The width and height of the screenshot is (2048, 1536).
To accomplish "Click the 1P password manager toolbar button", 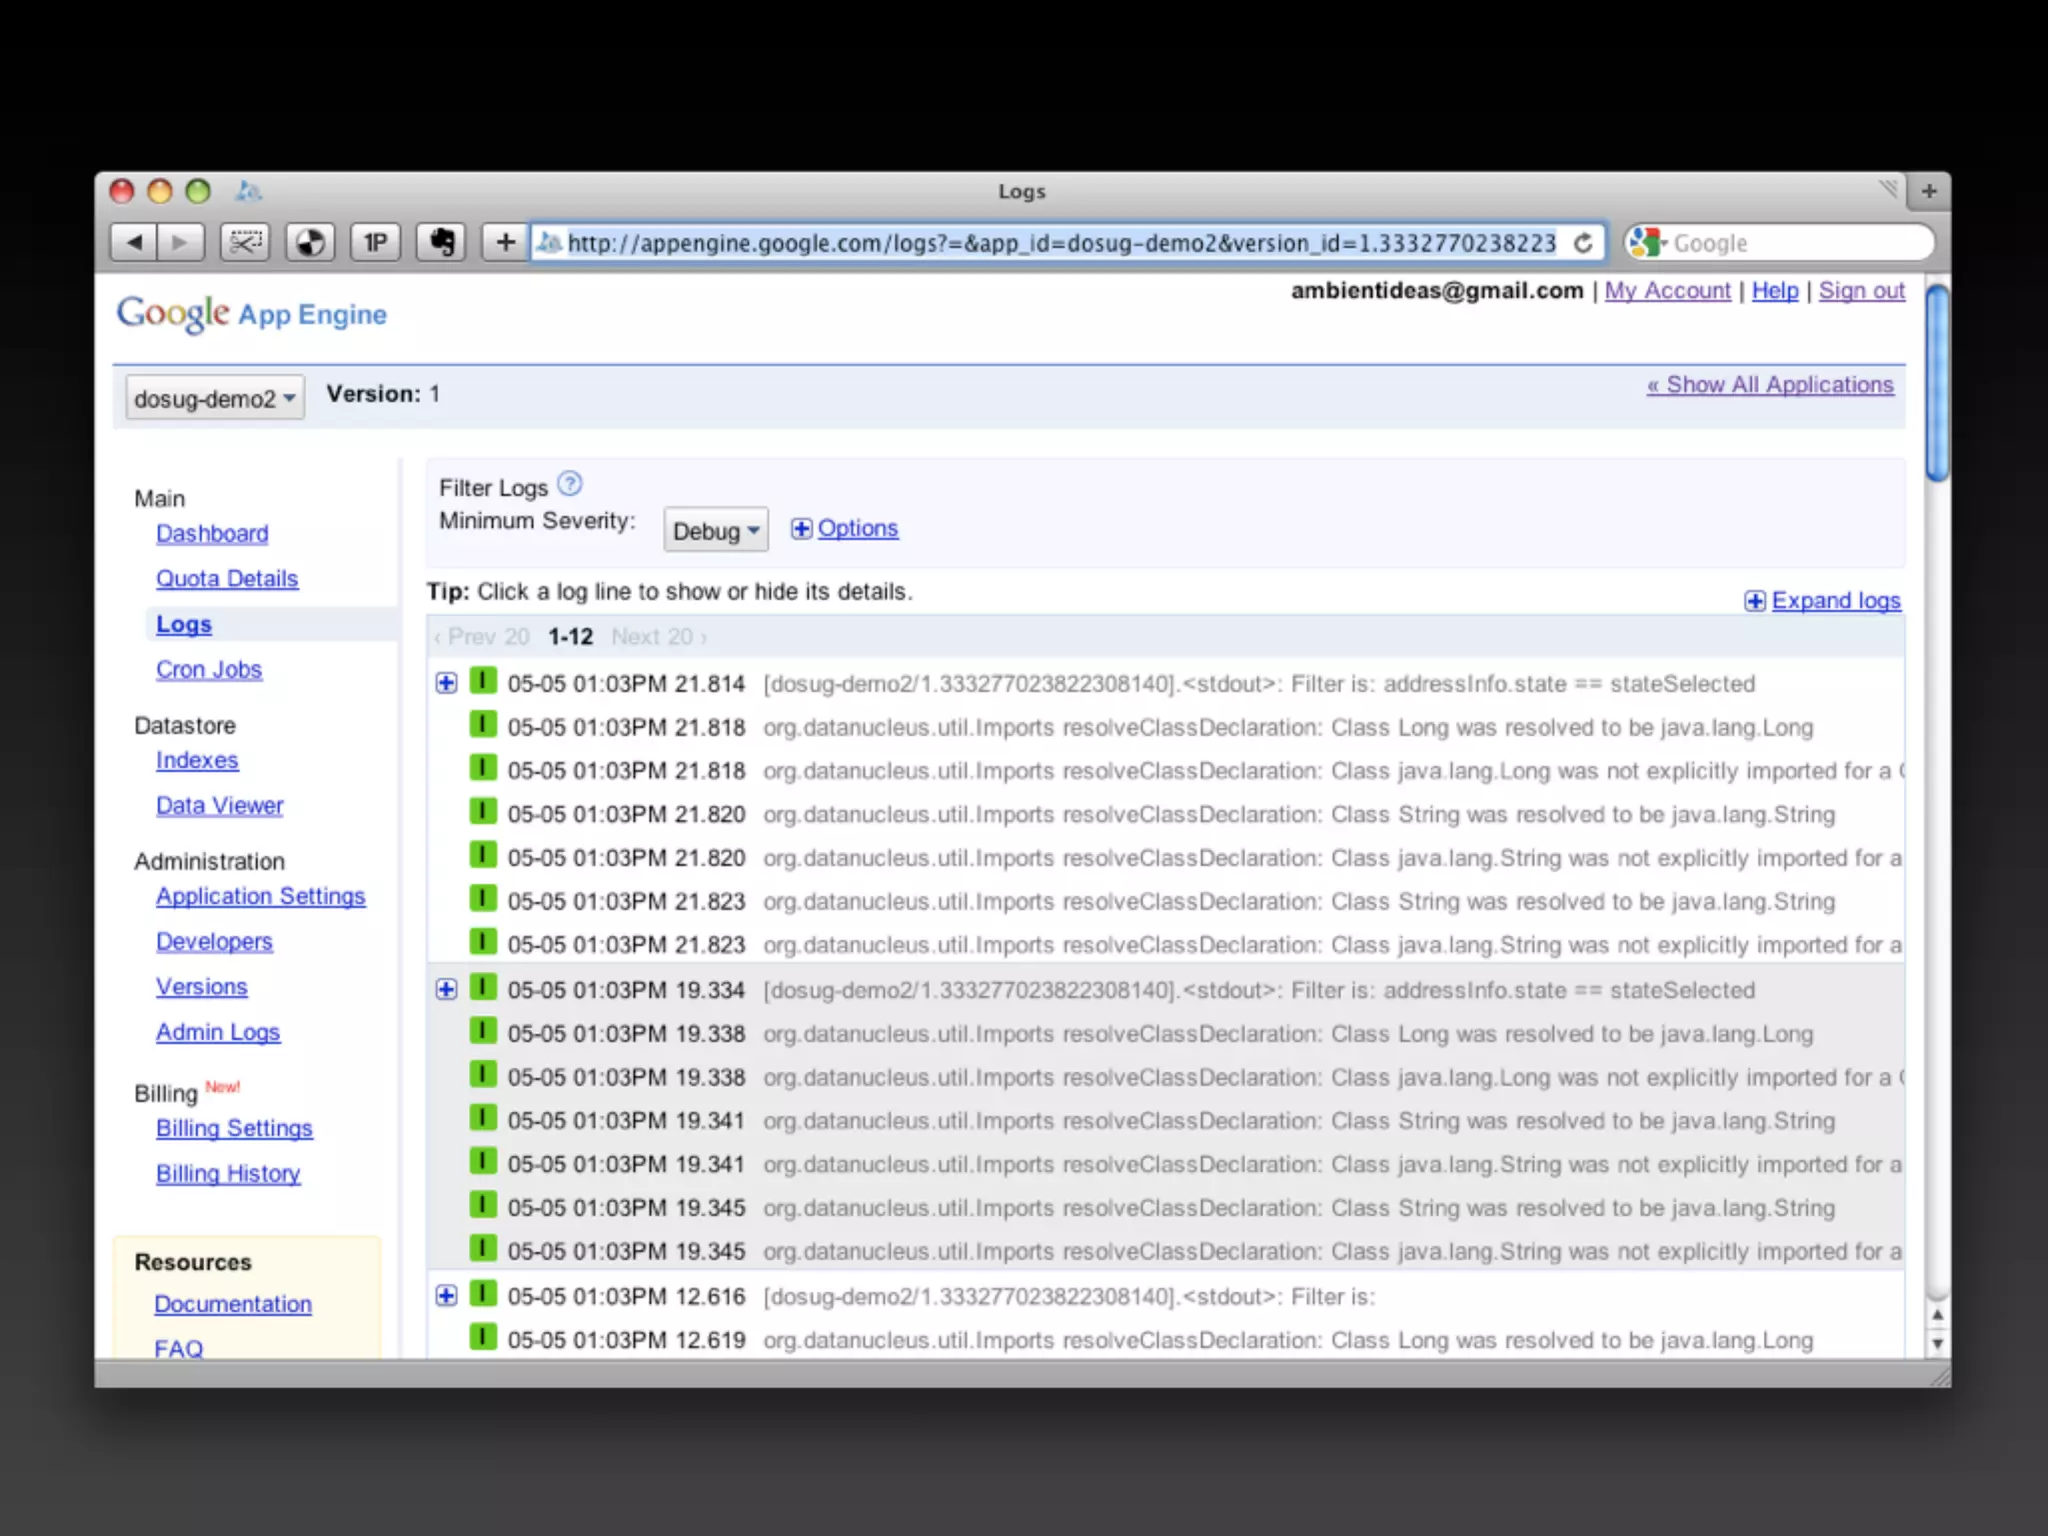I will tap(376, 242).
